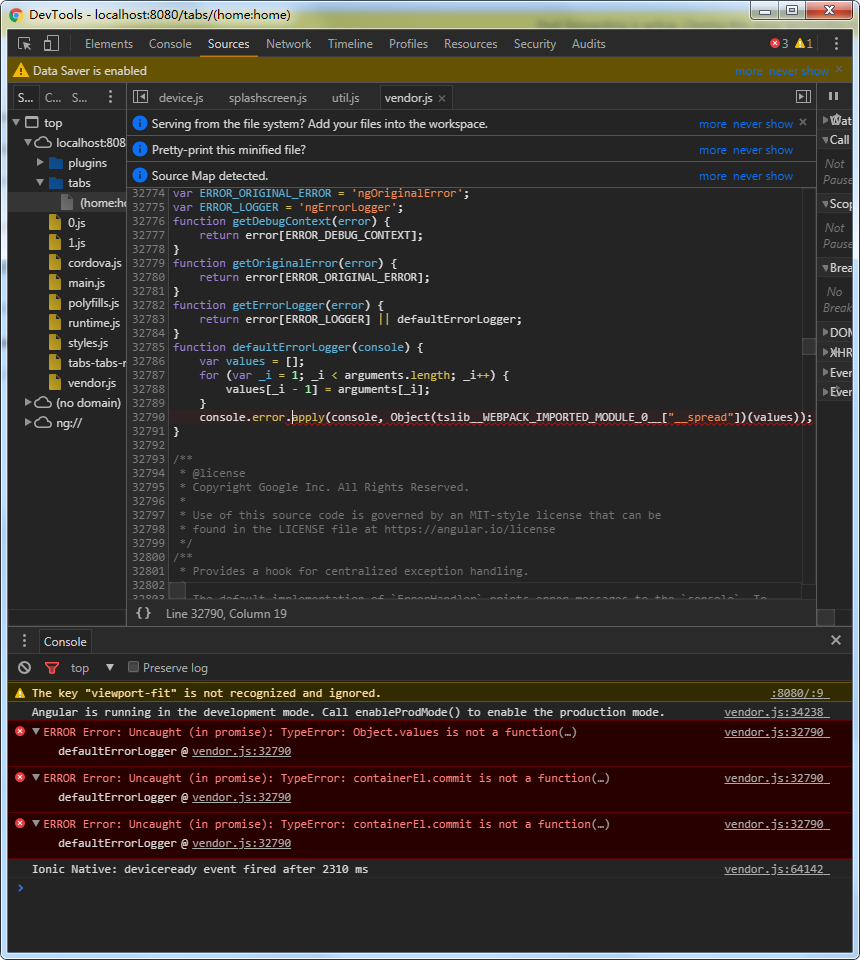
Task: Open the Audits panel tab
Action: point(588,43)
